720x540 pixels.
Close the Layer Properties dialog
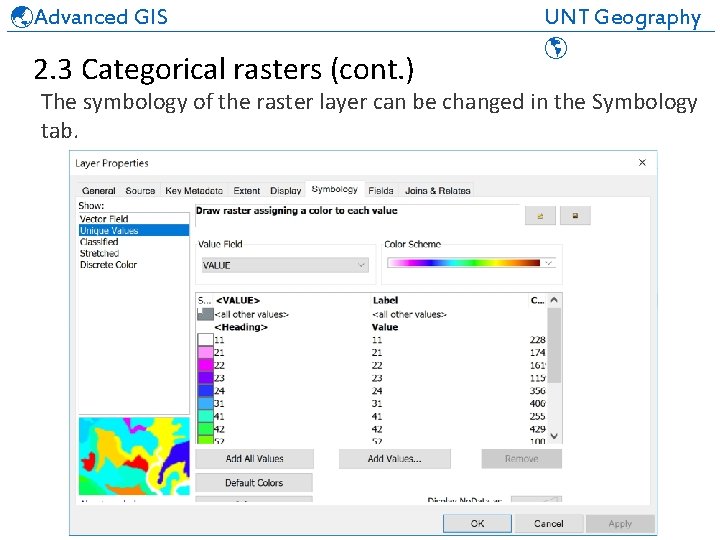point(642,163)
